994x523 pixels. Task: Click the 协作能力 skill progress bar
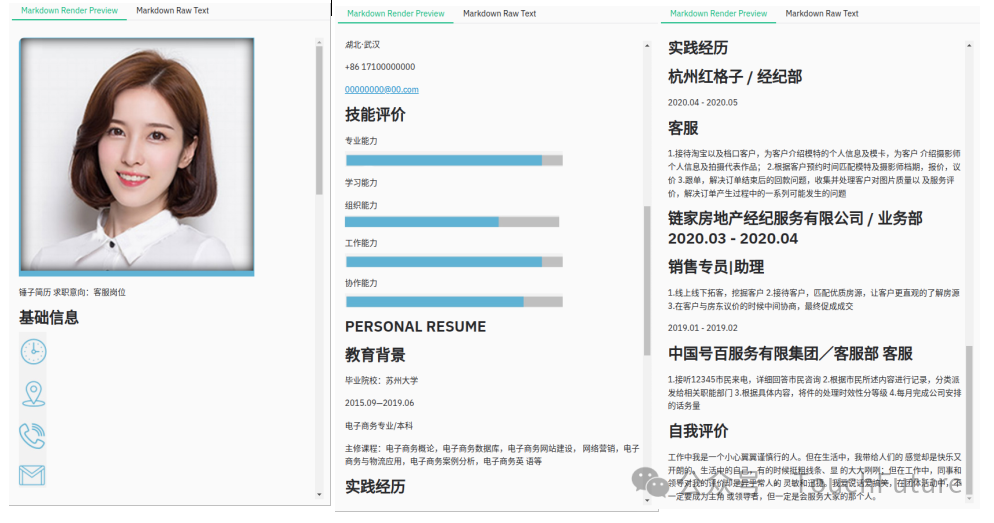point(453,301)
